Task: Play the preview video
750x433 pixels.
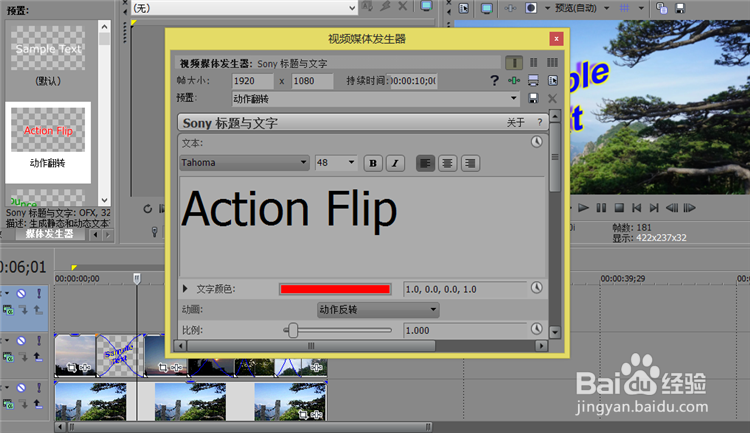Action: coord(583,208)
